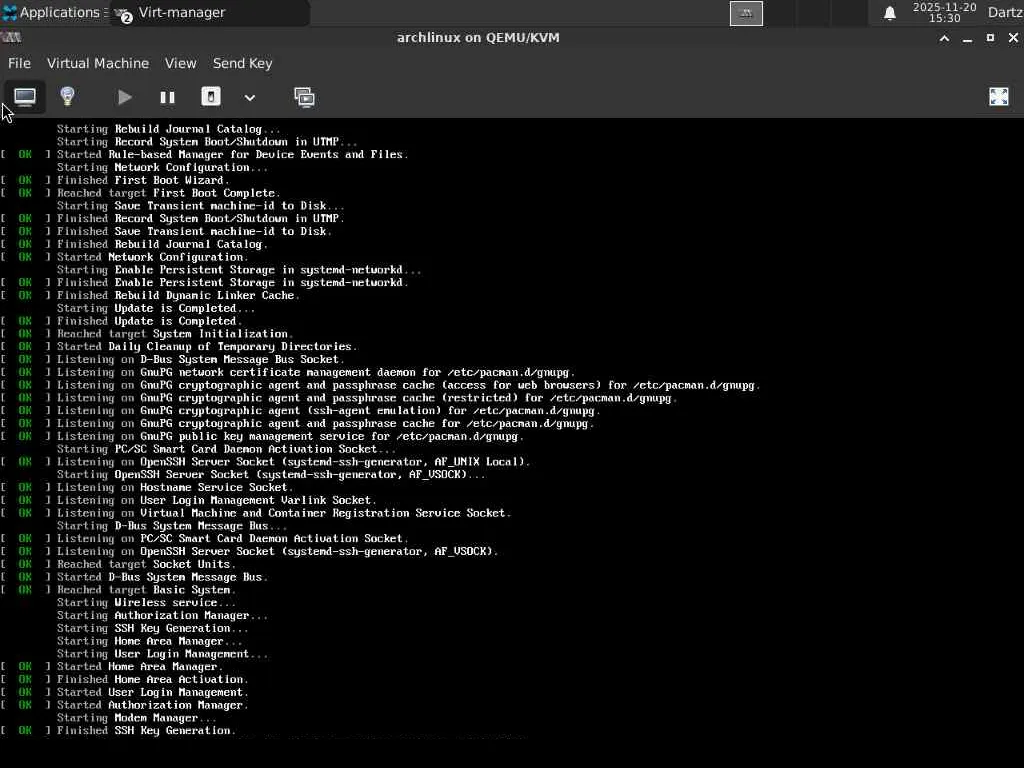Select Virt-manager taskbar window button

209,12
